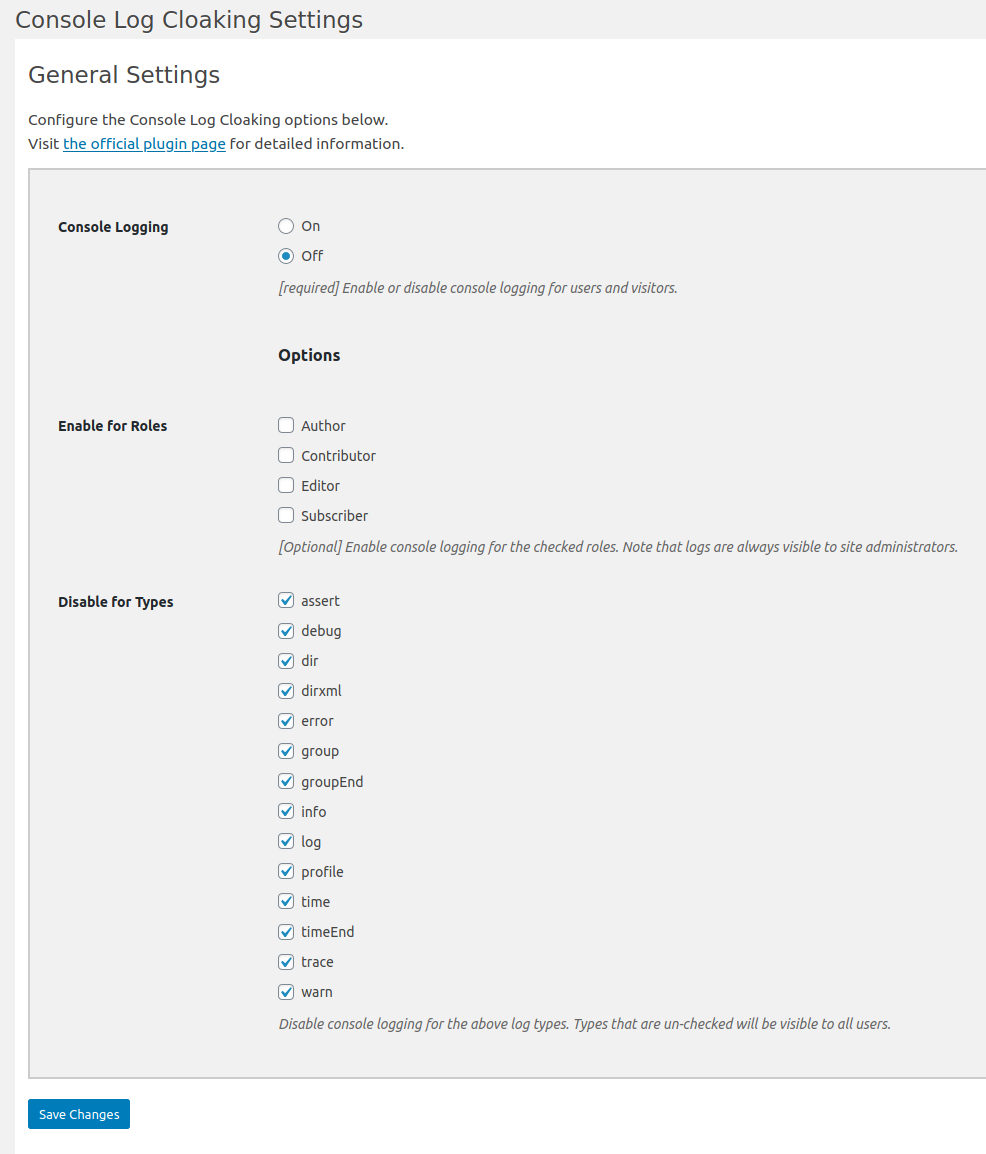Enable logging for the Subscriber role
986x1154 pixels.
tap(286, 516)
